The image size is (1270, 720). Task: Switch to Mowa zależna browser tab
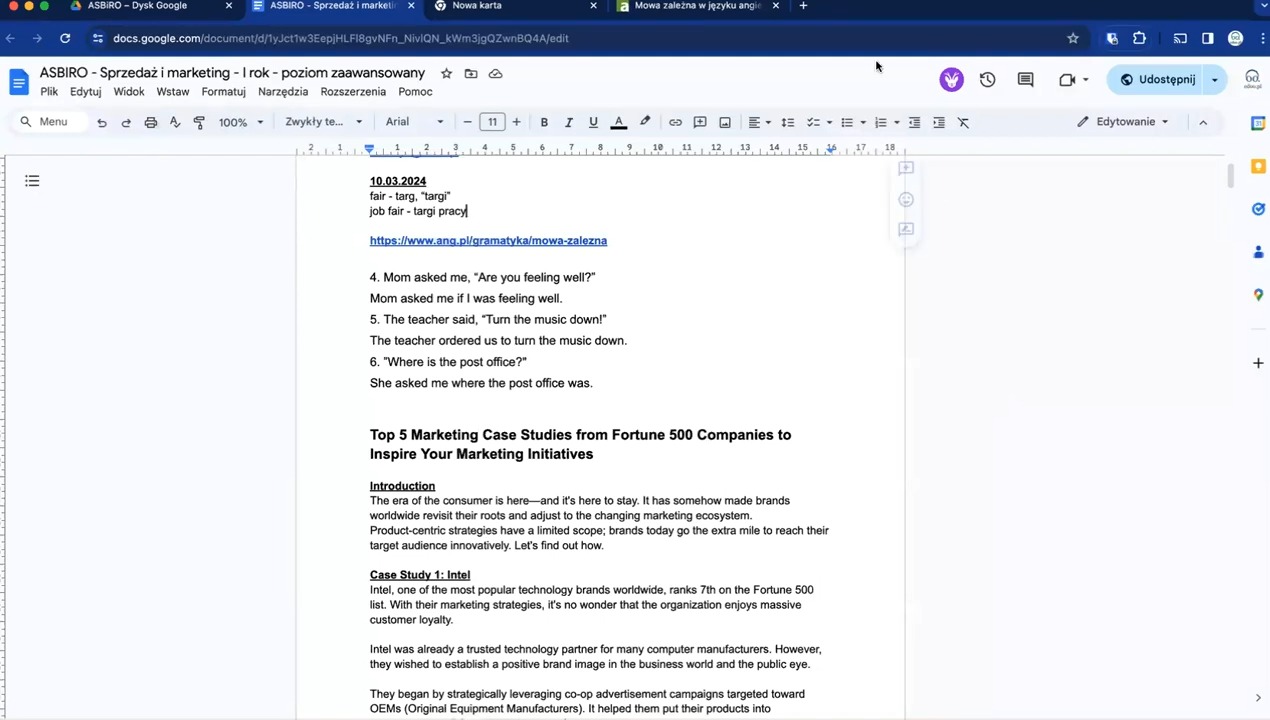pyautogui.click(x=697, y=6)
